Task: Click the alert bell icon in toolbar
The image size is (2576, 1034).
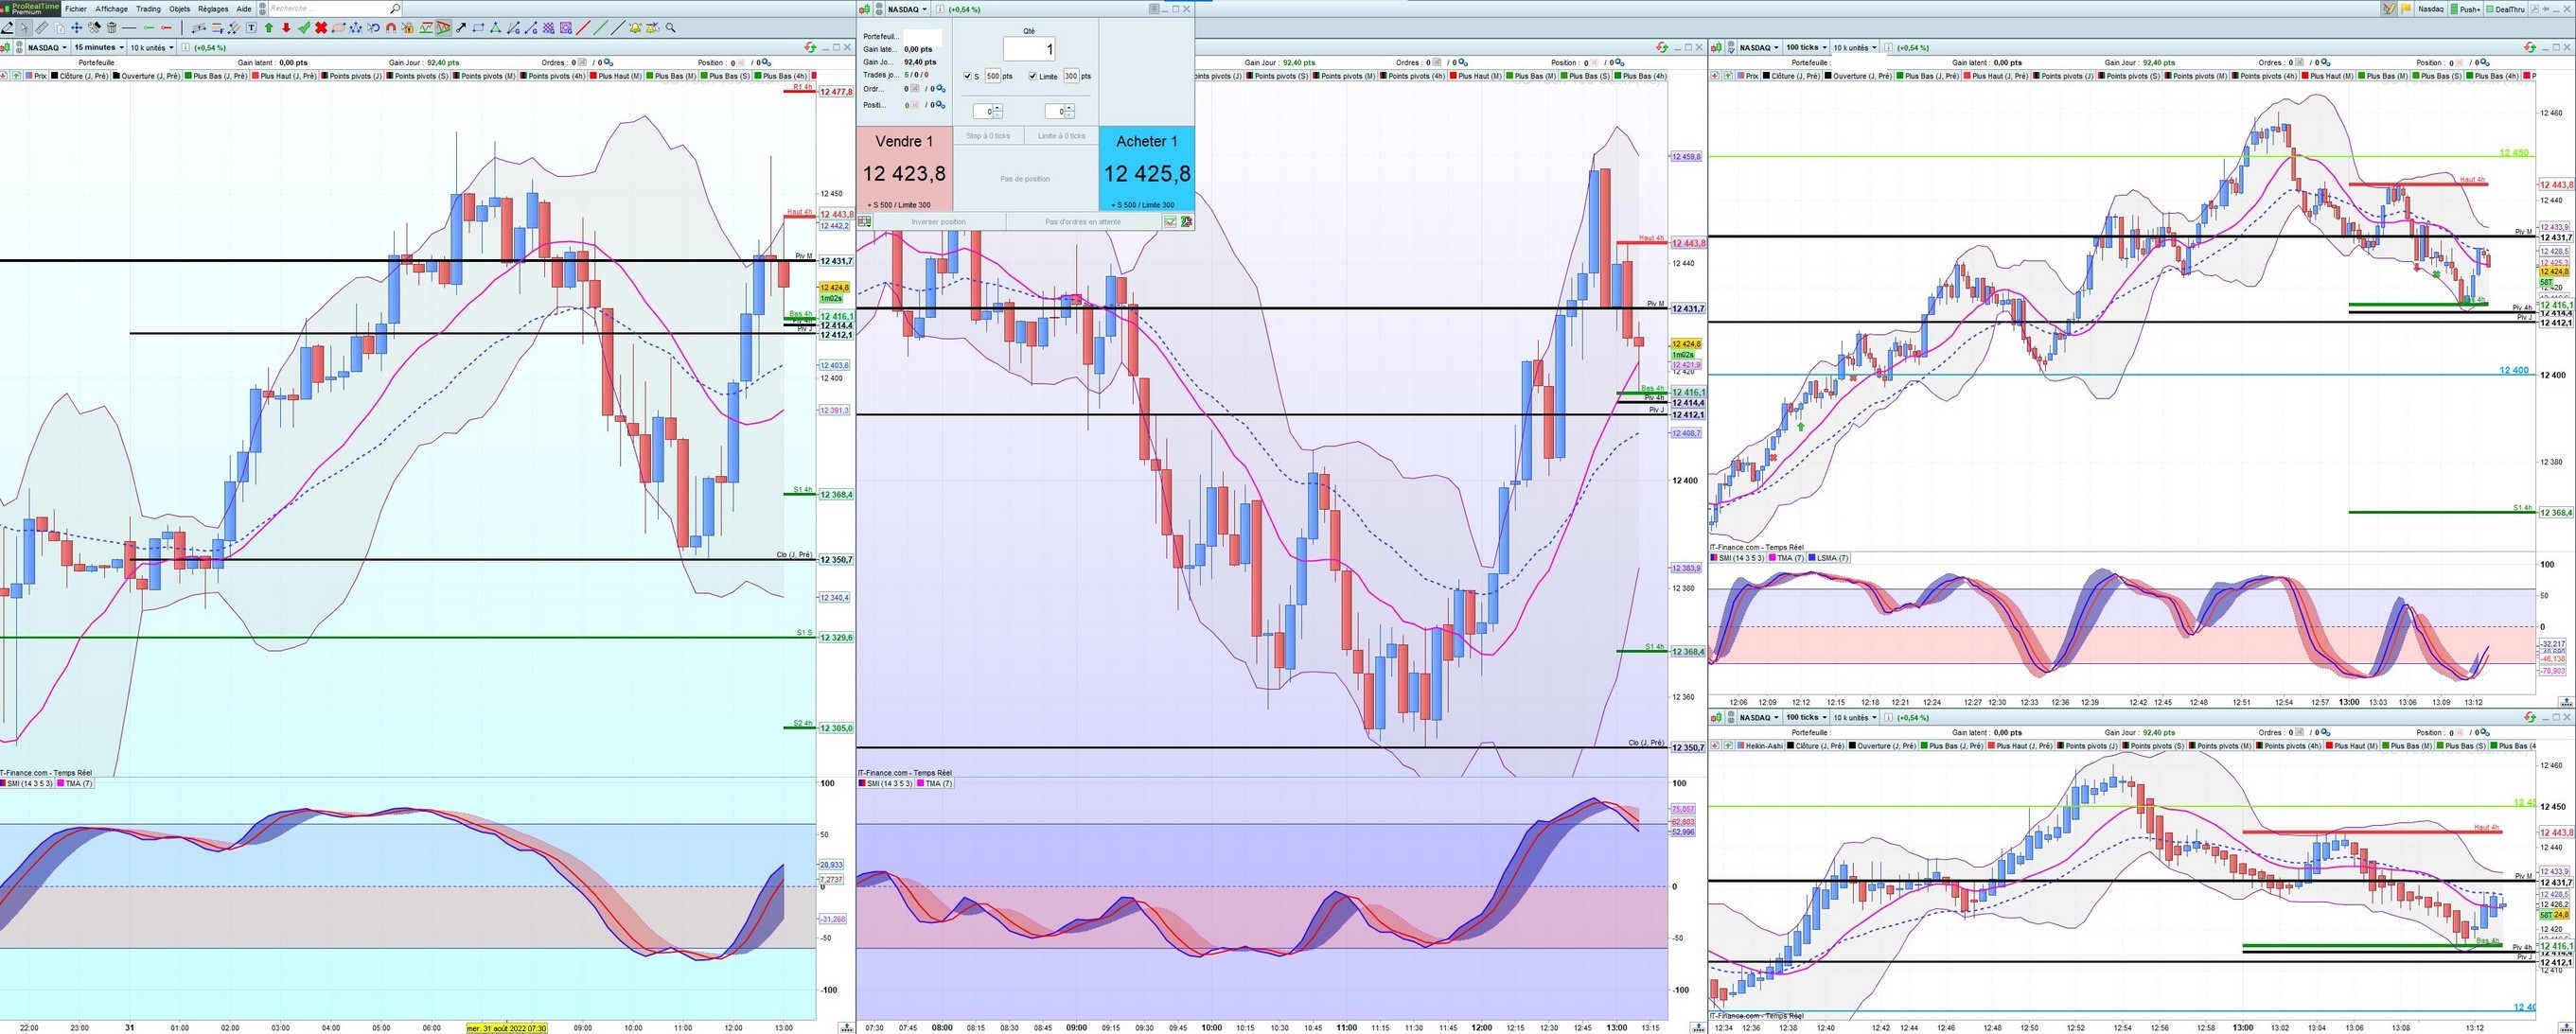Action: pyautogui.click(x=635, y=28)
